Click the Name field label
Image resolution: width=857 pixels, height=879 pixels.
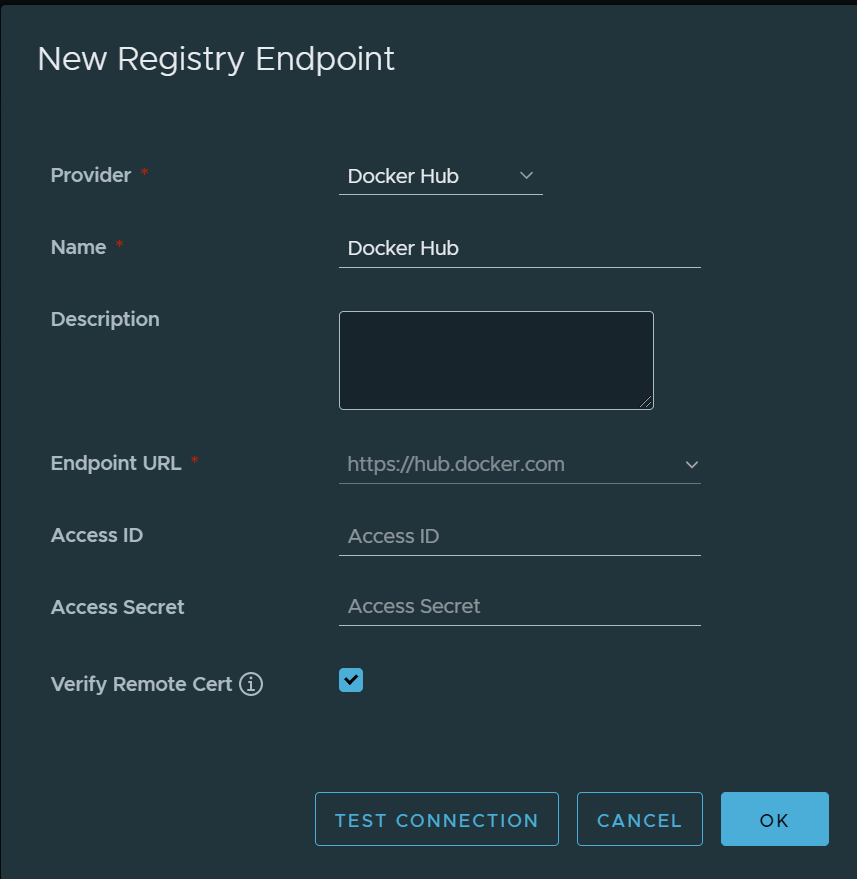(78, 247)
